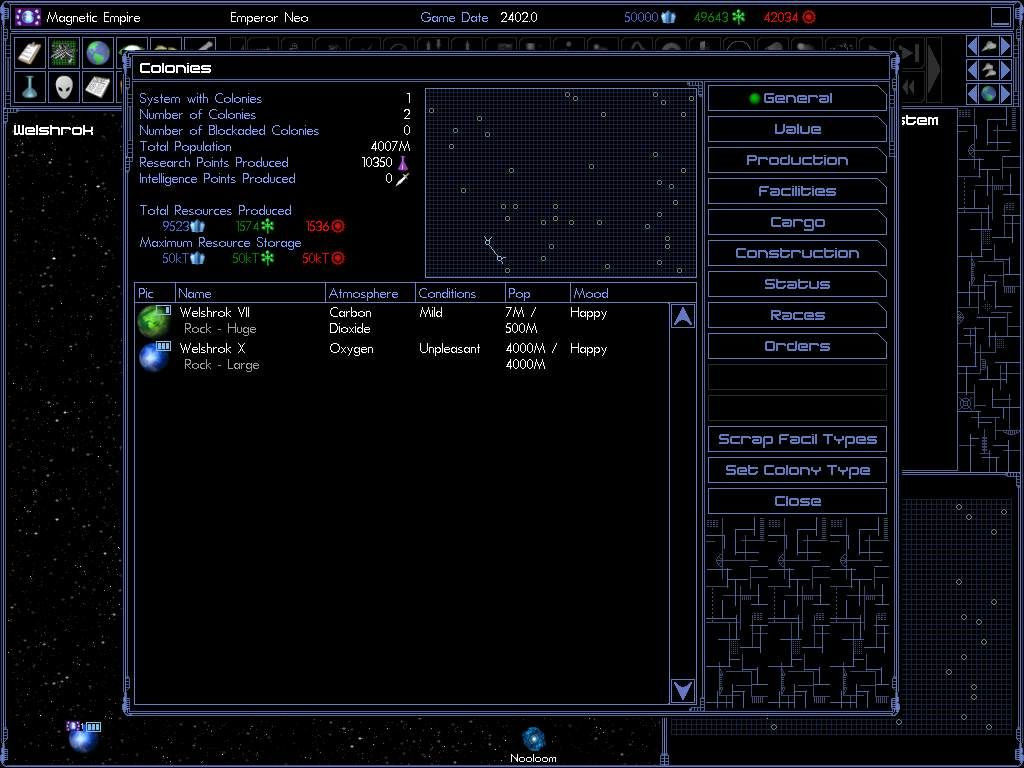This screenshot has width=1024, height=768.
Task: Open the newspaper log icon
Action: [97, 88]
